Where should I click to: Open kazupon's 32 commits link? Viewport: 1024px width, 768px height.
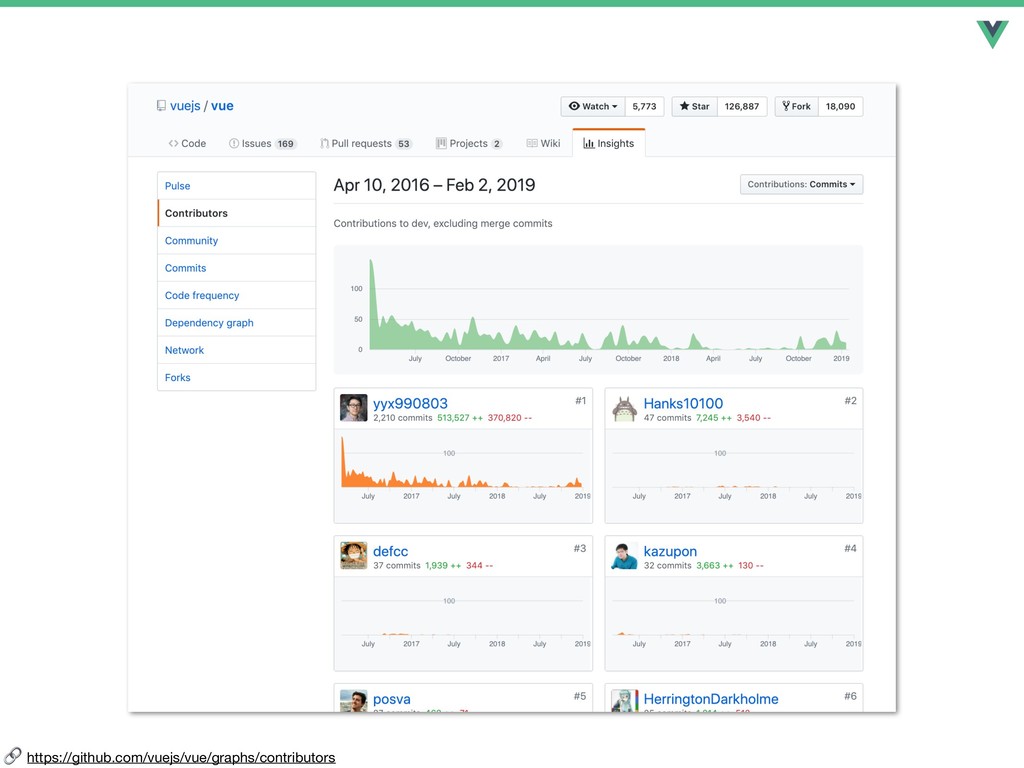point(667,566)
